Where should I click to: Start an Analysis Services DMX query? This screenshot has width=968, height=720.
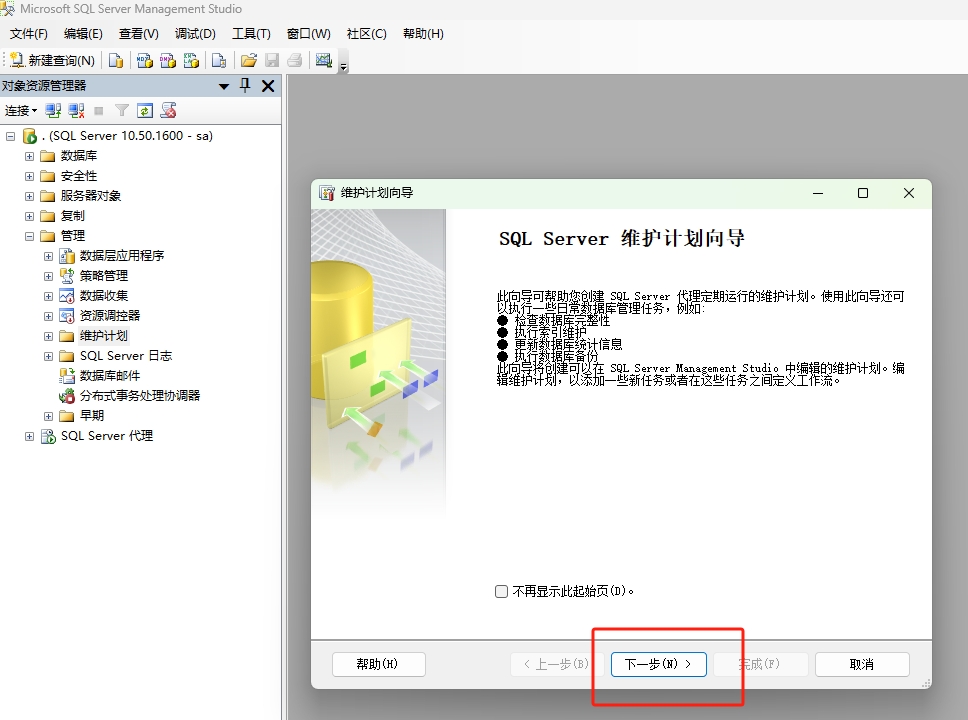click(167, 60)
